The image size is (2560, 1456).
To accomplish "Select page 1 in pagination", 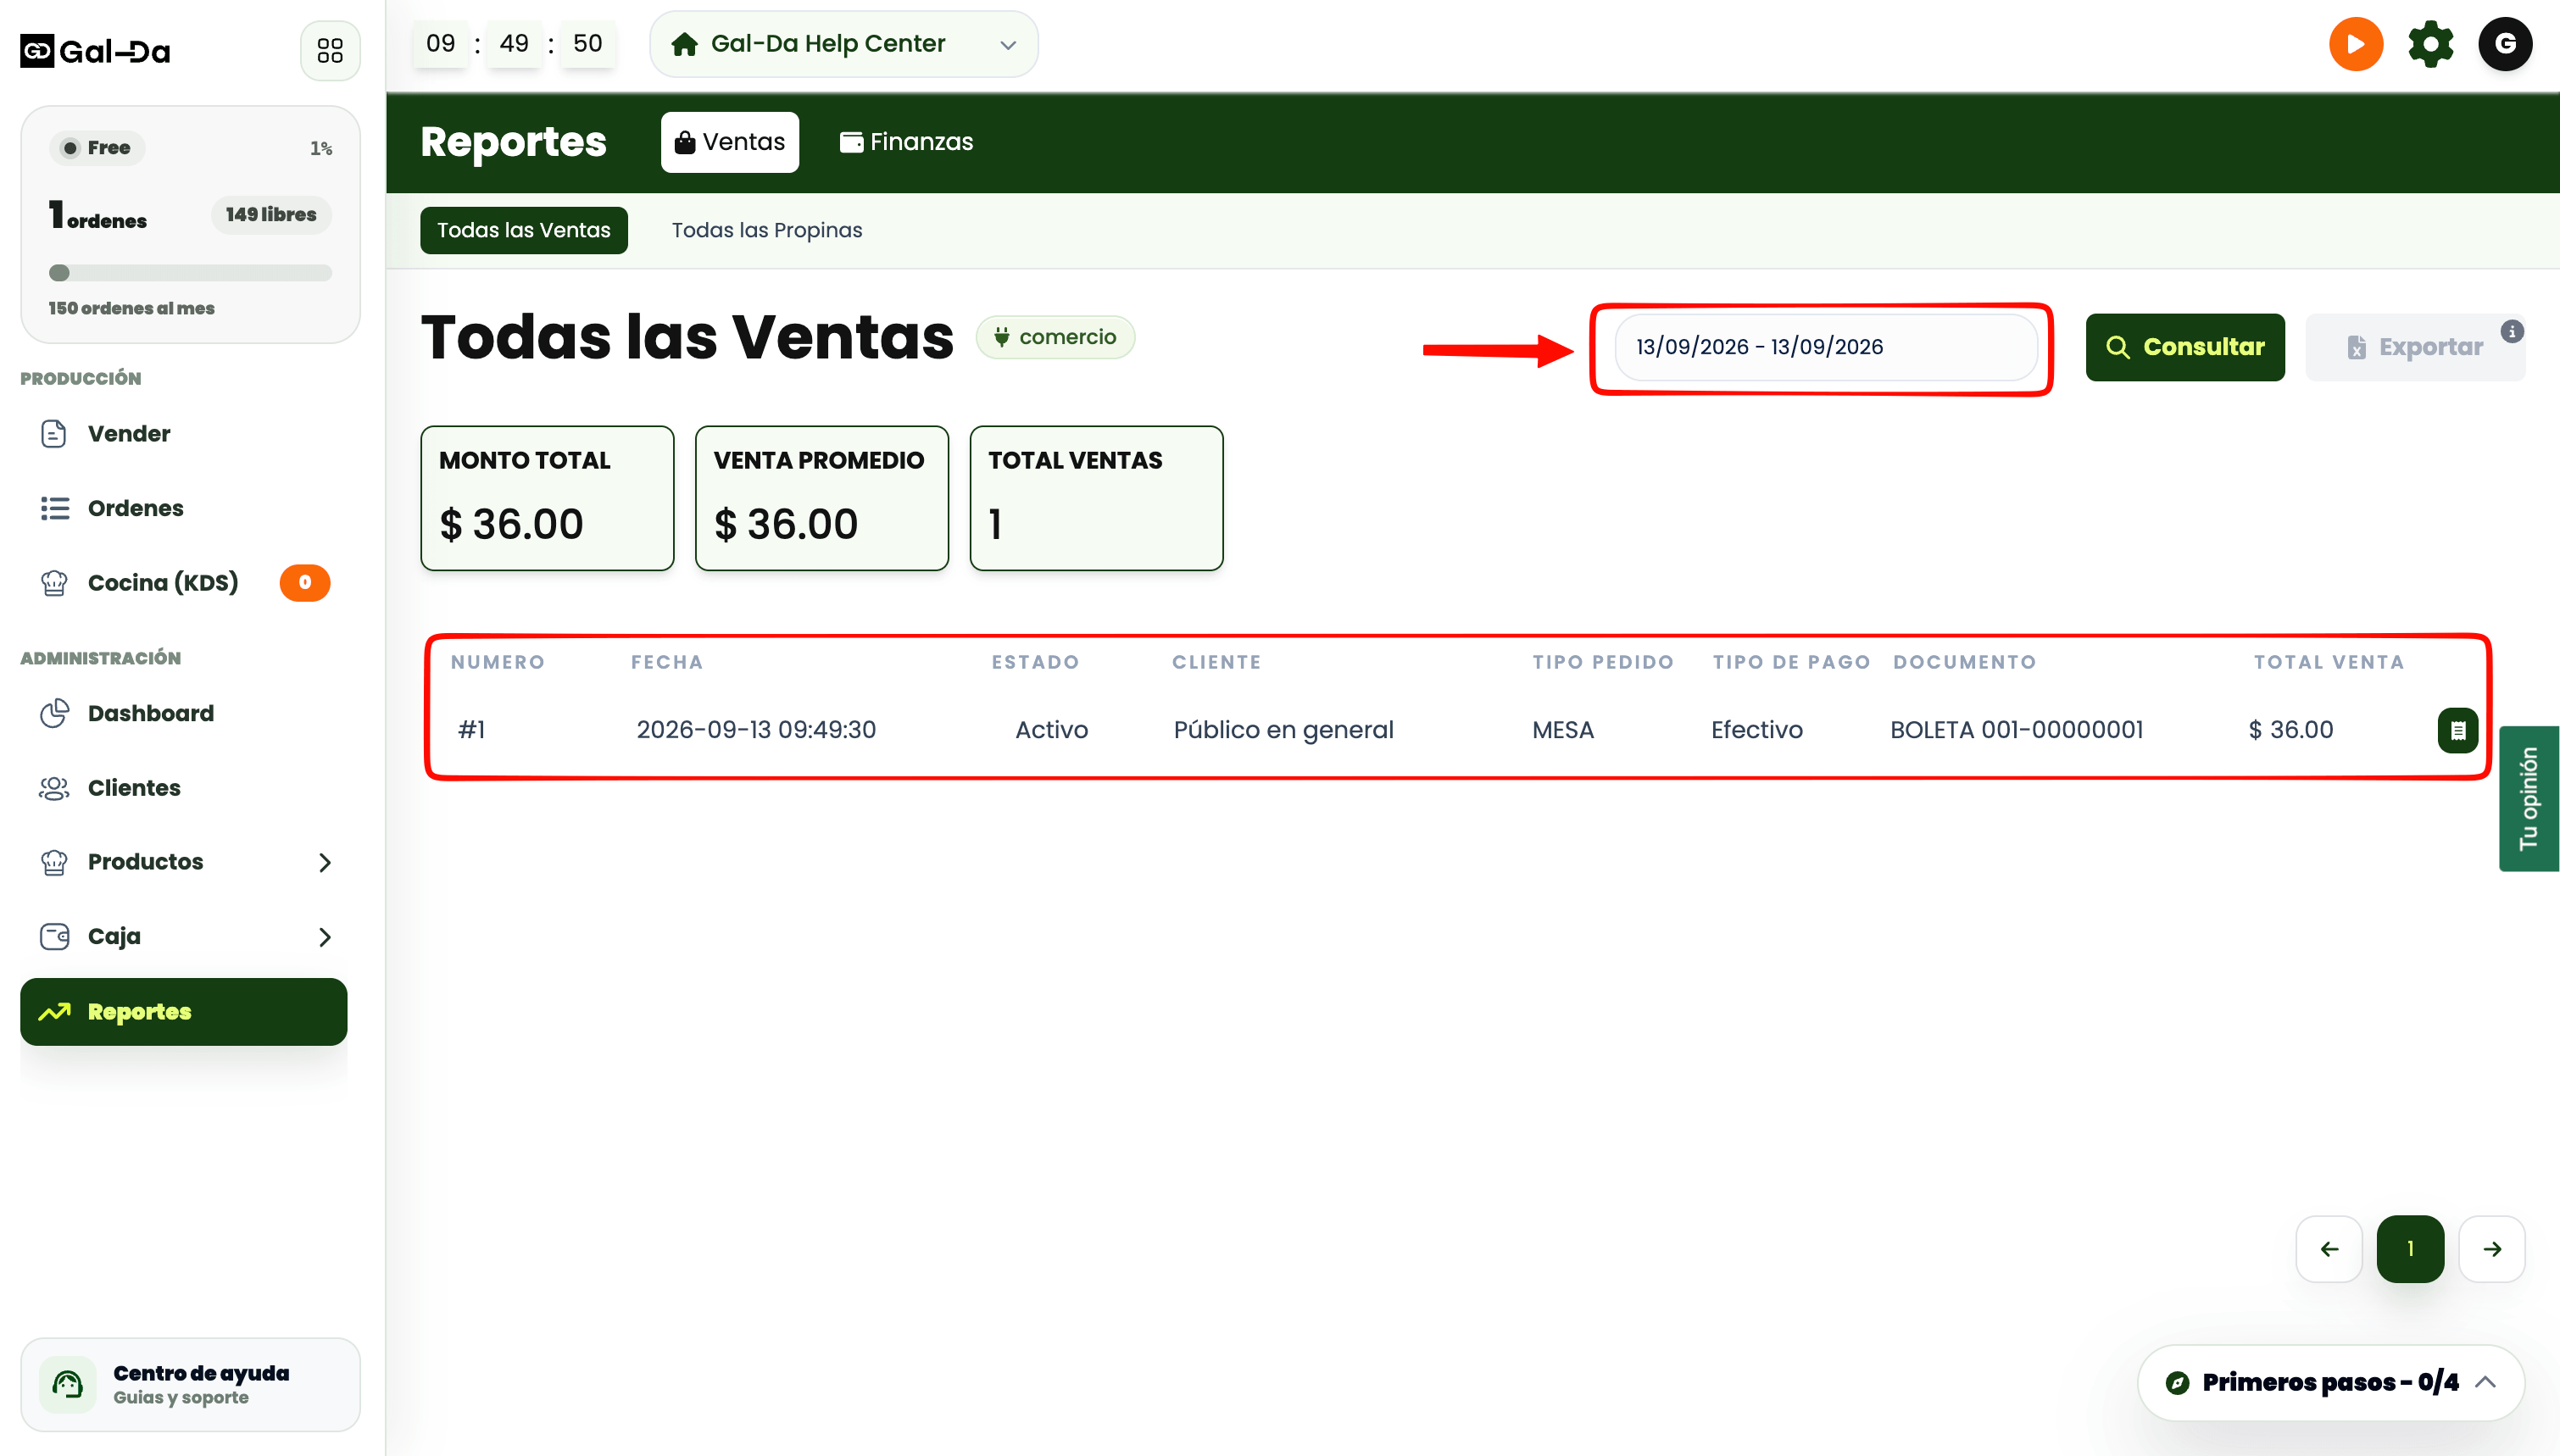I will pos(2410,1249).
